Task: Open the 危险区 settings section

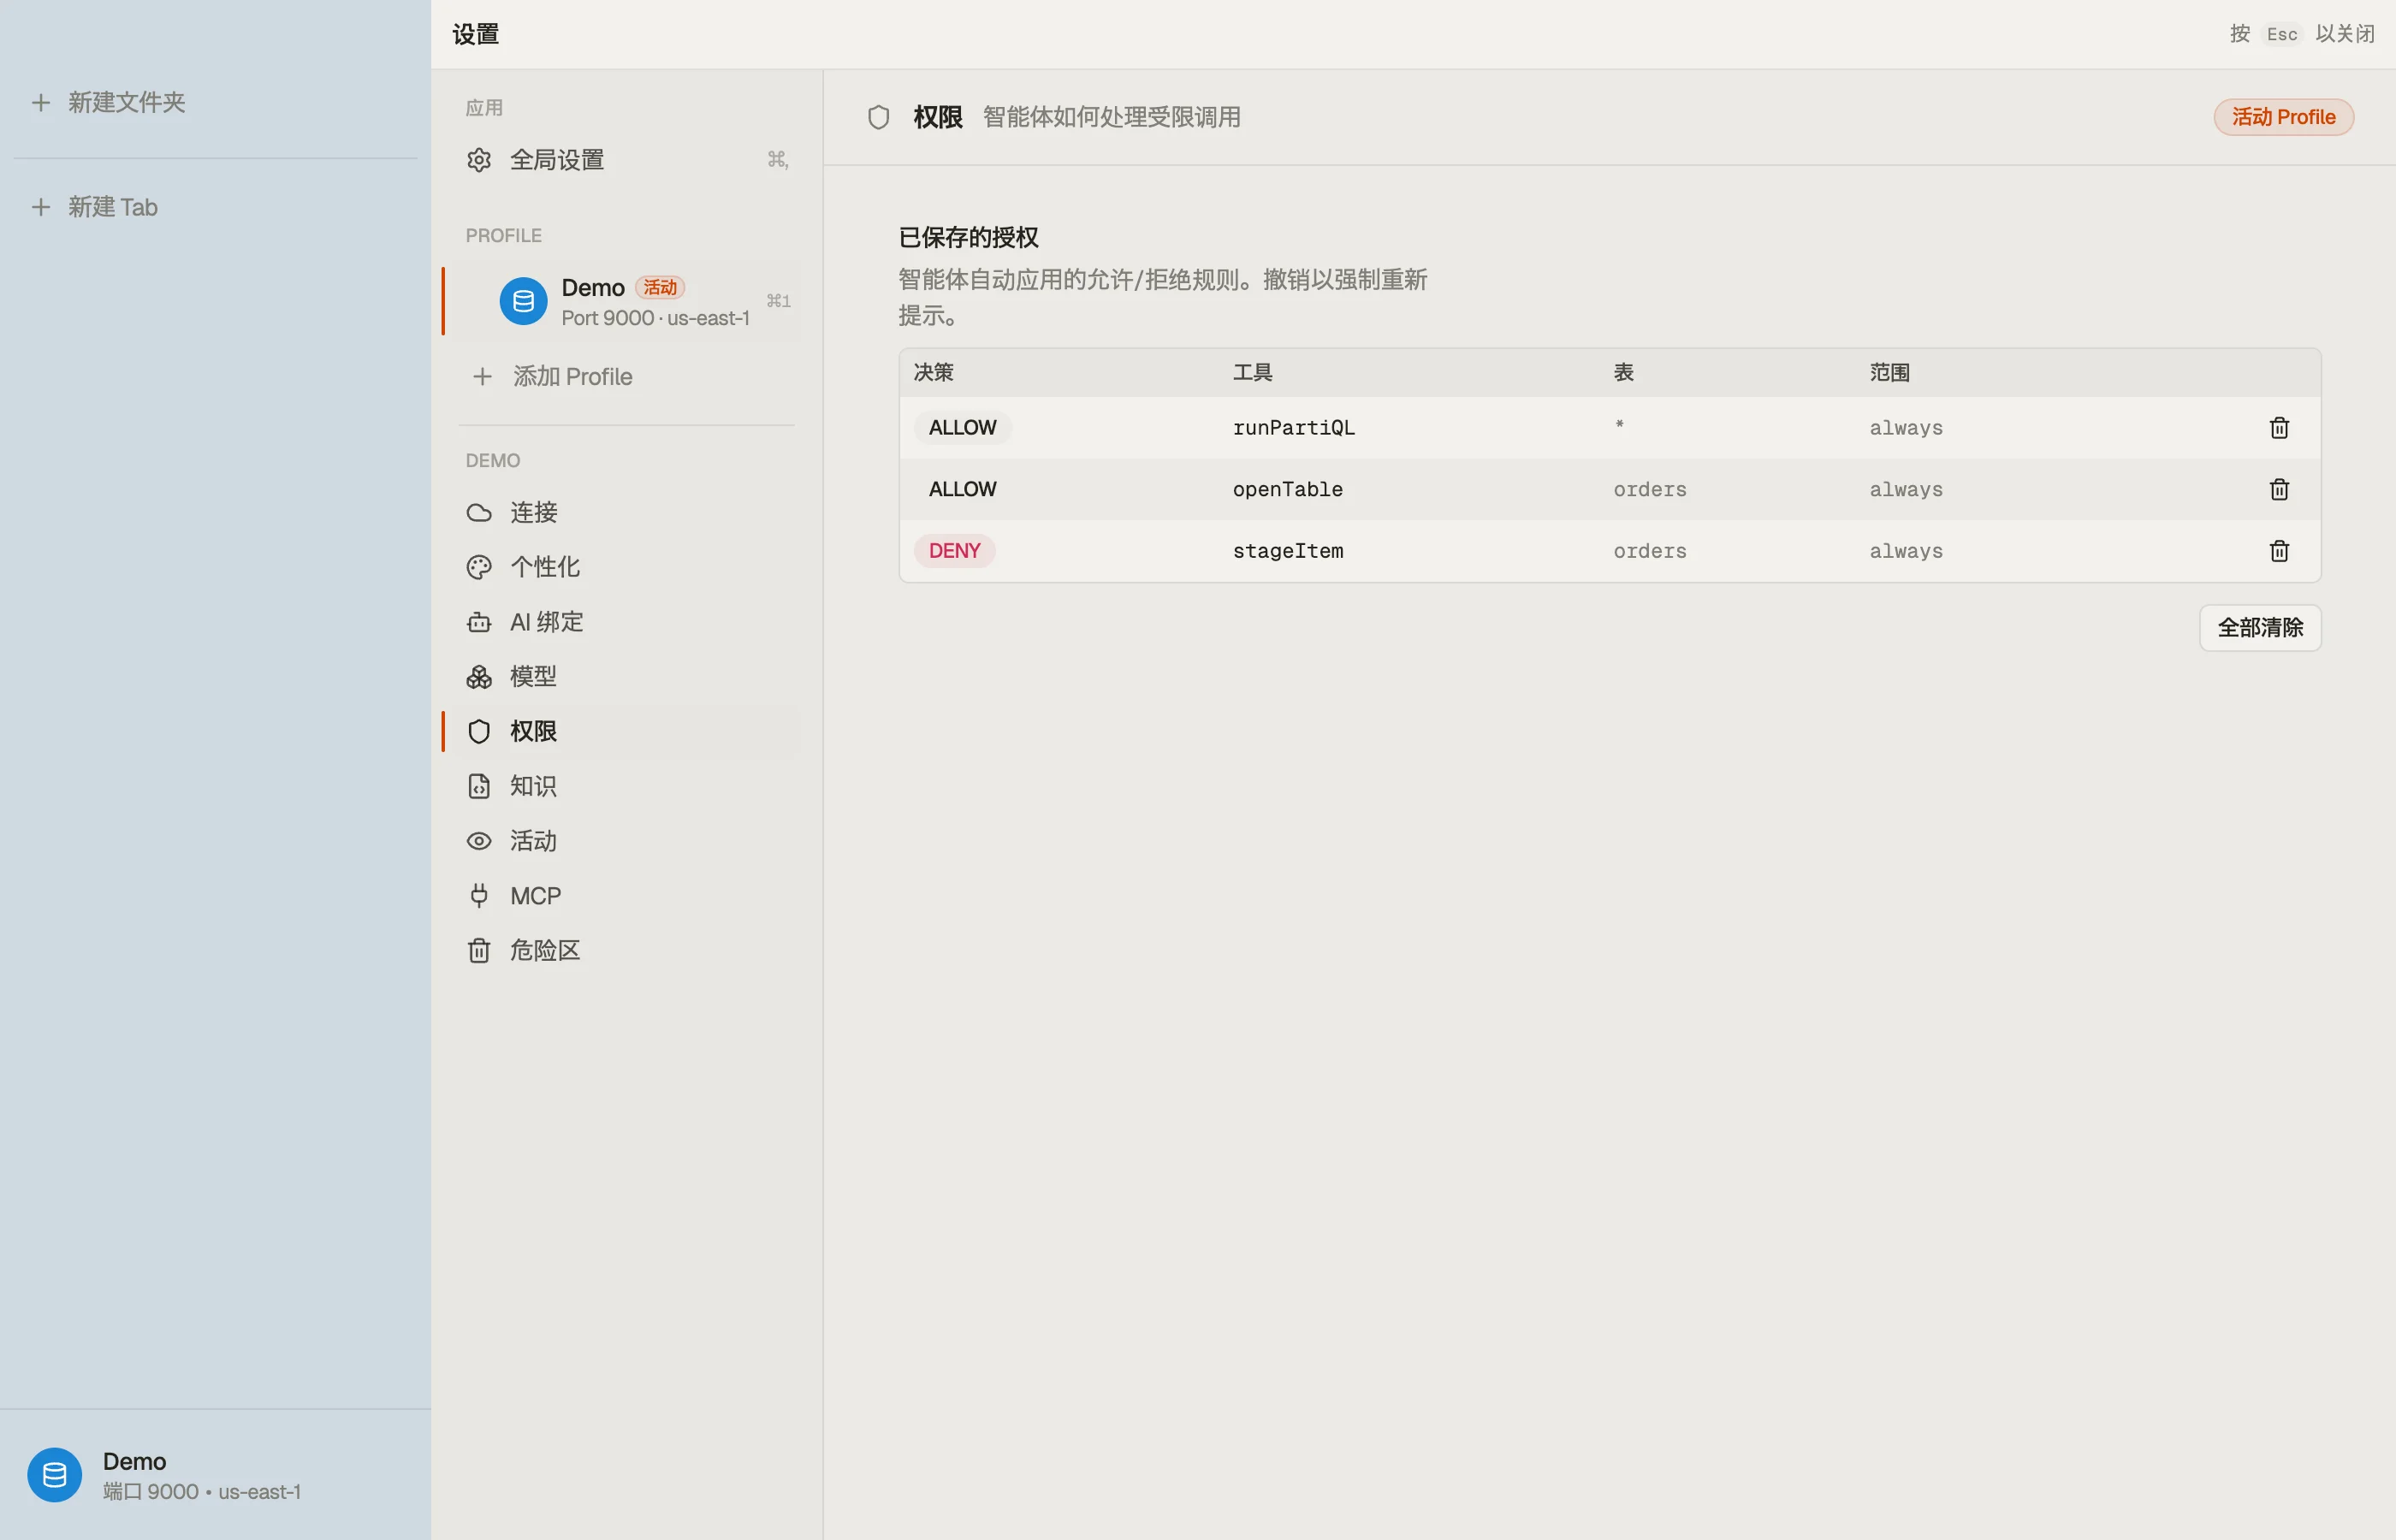Action: (x=627, y=951)
